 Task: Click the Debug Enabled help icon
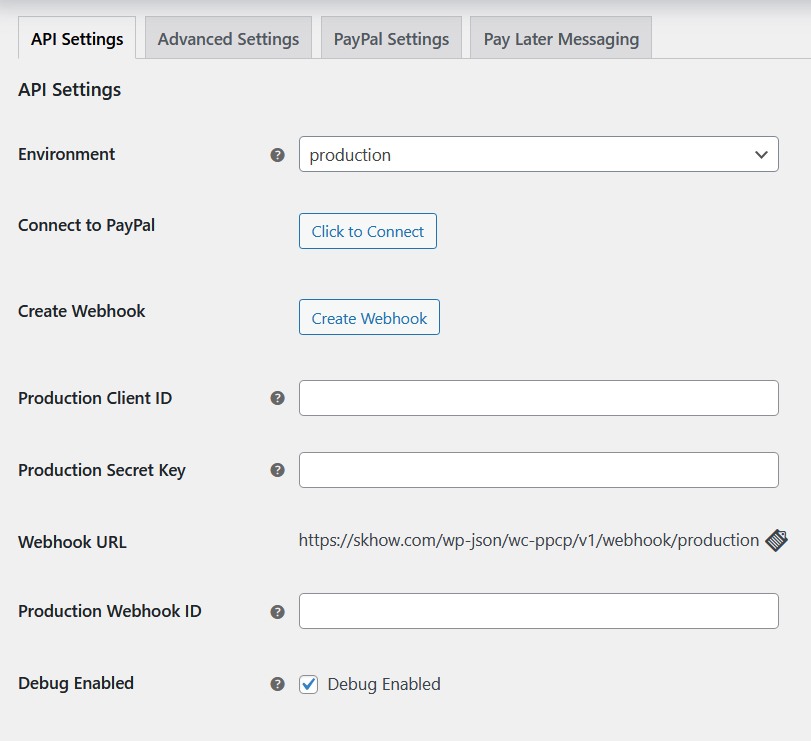(x=278, y=684)
